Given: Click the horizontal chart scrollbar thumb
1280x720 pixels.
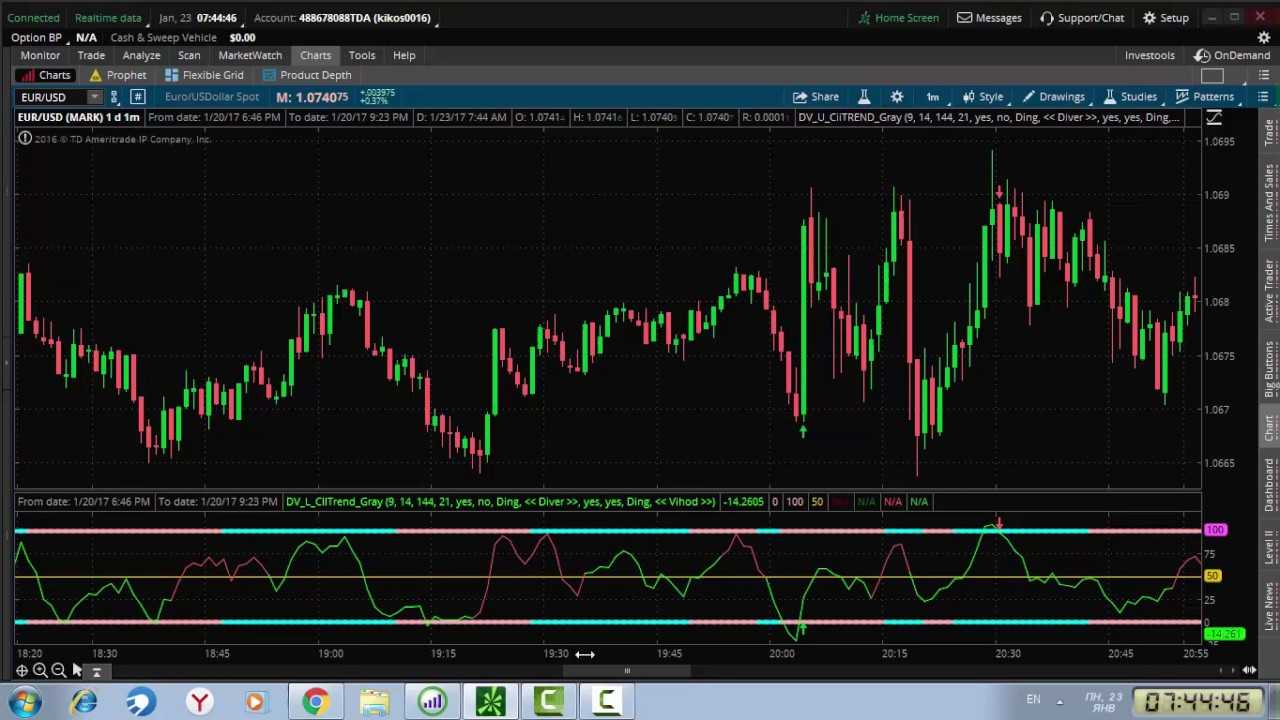Looking at the screenshot, I should point(627,671).
